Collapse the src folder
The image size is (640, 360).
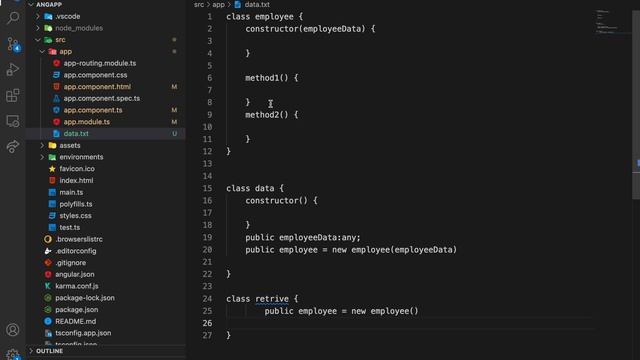[38, 40]
